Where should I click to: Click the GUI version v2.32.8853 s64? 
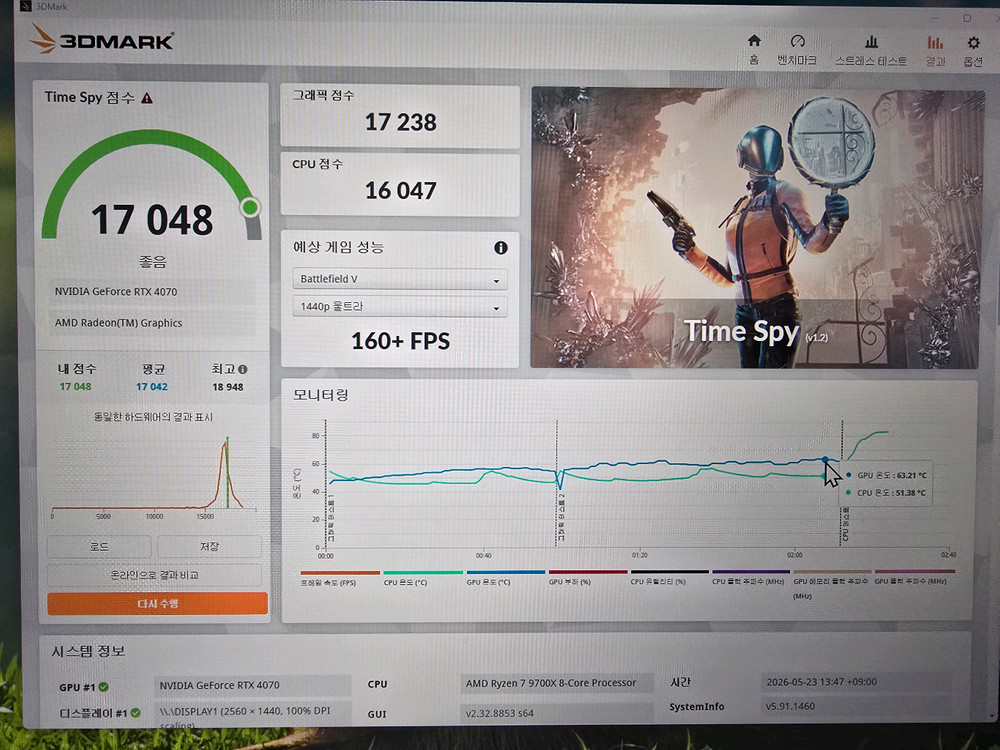pyautogui.click(x=556, y=713)
